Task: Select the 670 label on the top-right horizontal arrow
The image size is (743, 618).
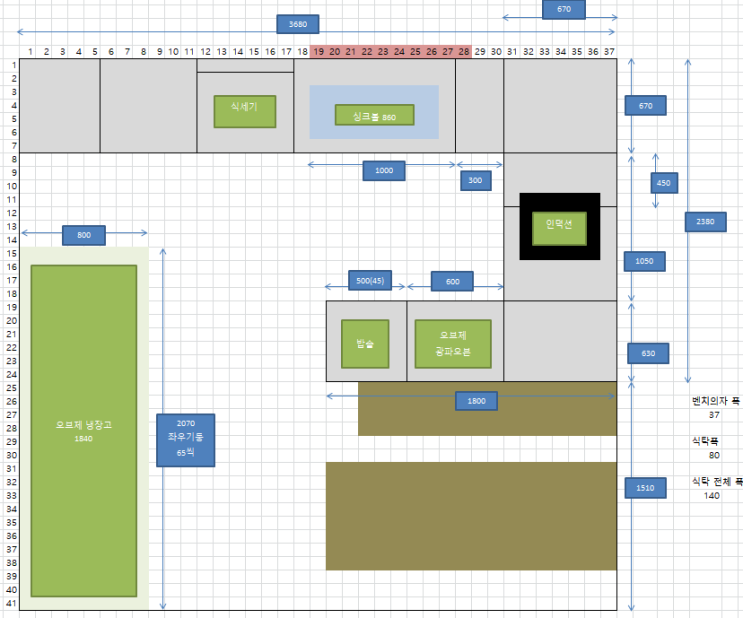Action: click(x=563, y=9)
